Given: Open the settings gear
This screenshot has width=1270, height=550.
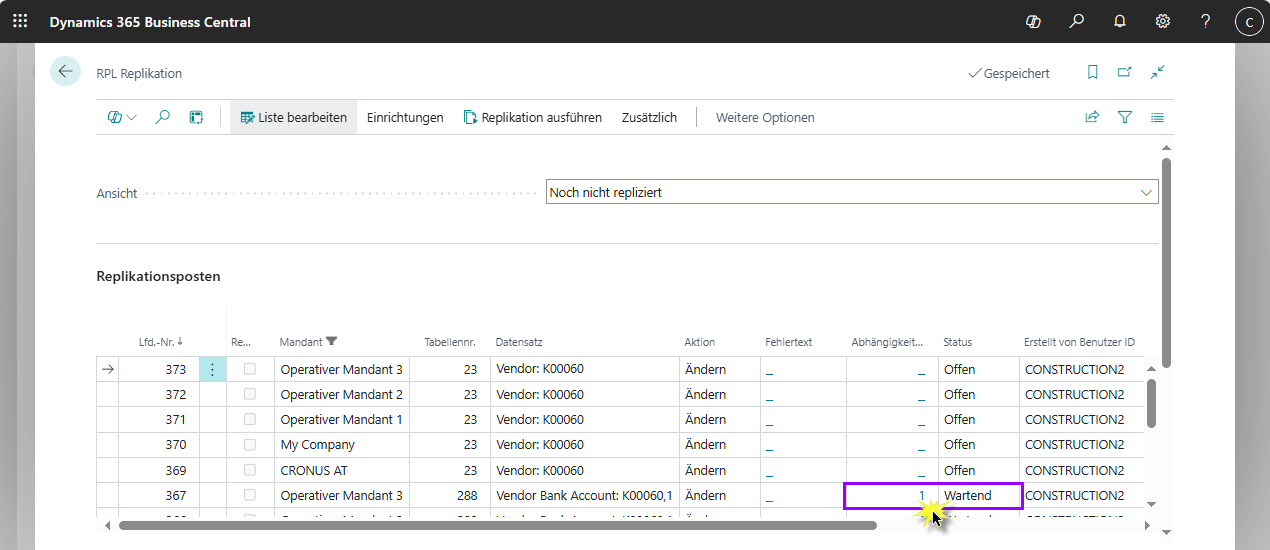Looking at the screenshot, I should 1163,21.
